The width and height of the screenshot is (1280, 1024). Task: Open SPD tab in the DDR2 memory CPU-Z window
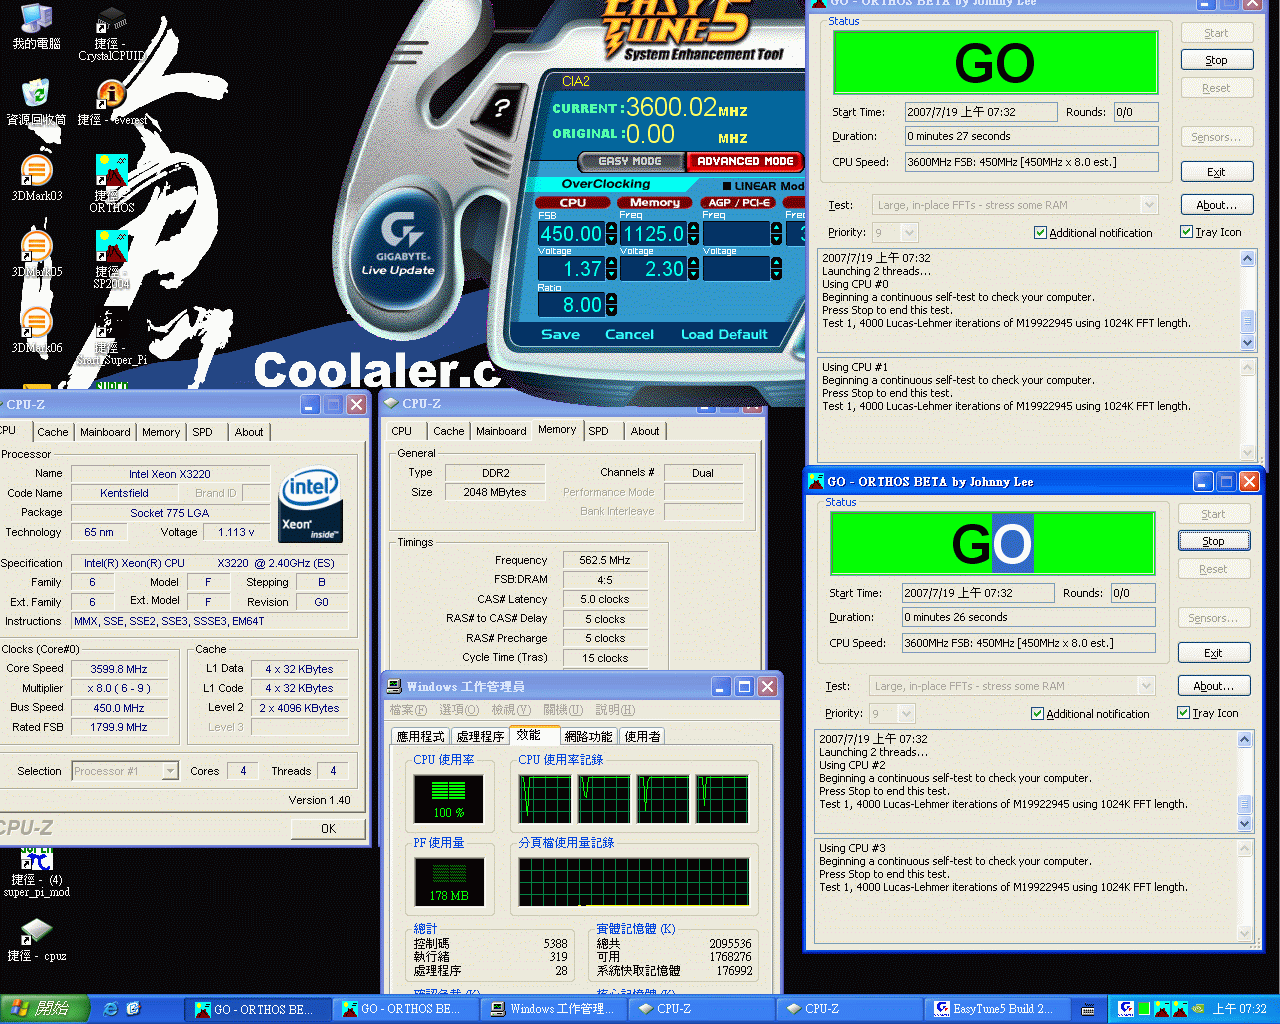[598, 431]
